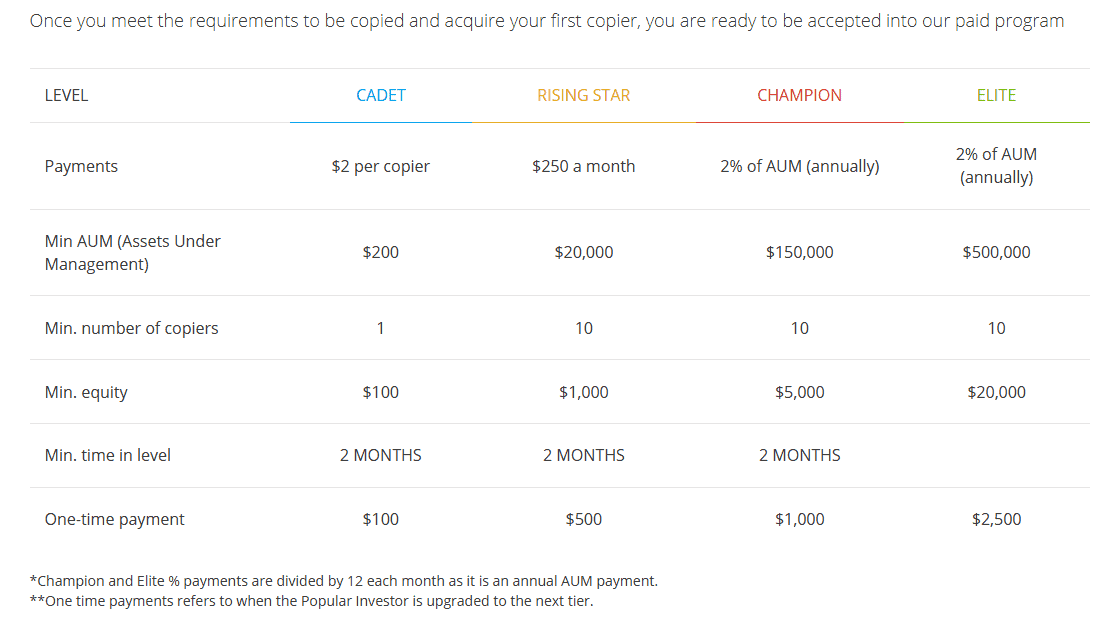This screenshot has width=1109, height=624.
Task: Select the RISING STAR level header
Action: pyautogui.click(x=583, y=96)
